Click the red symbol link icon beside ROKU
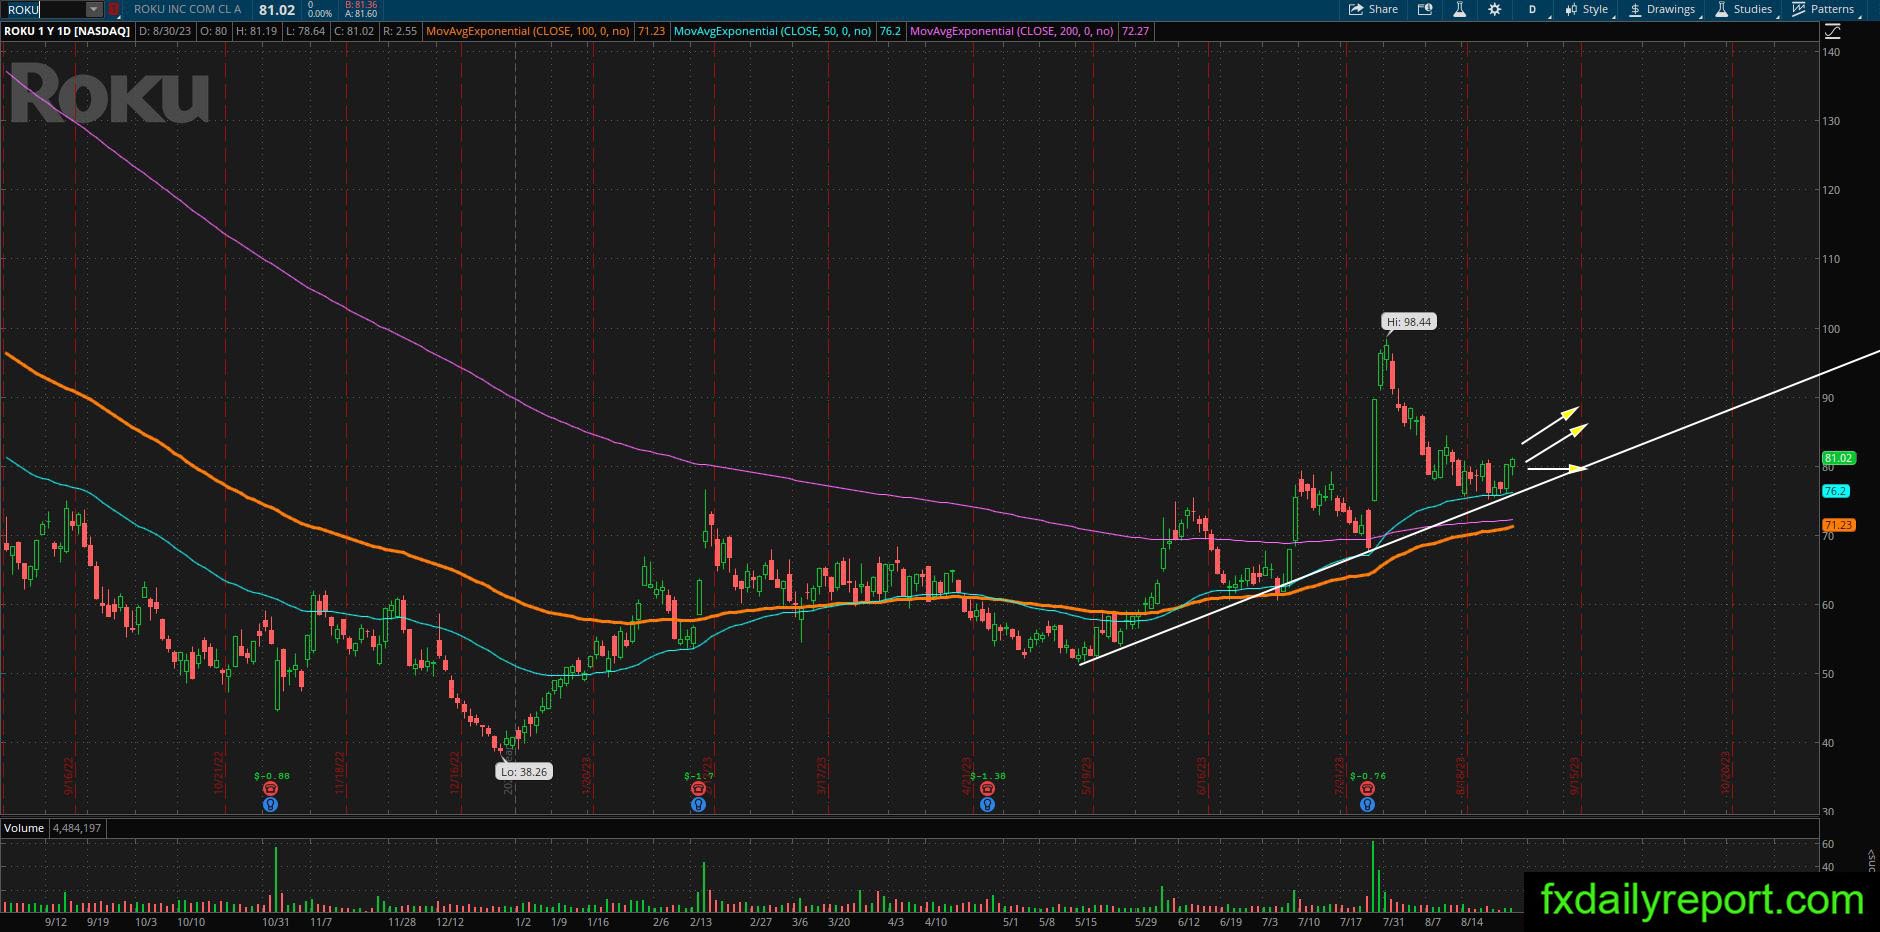 click(114, 10)
